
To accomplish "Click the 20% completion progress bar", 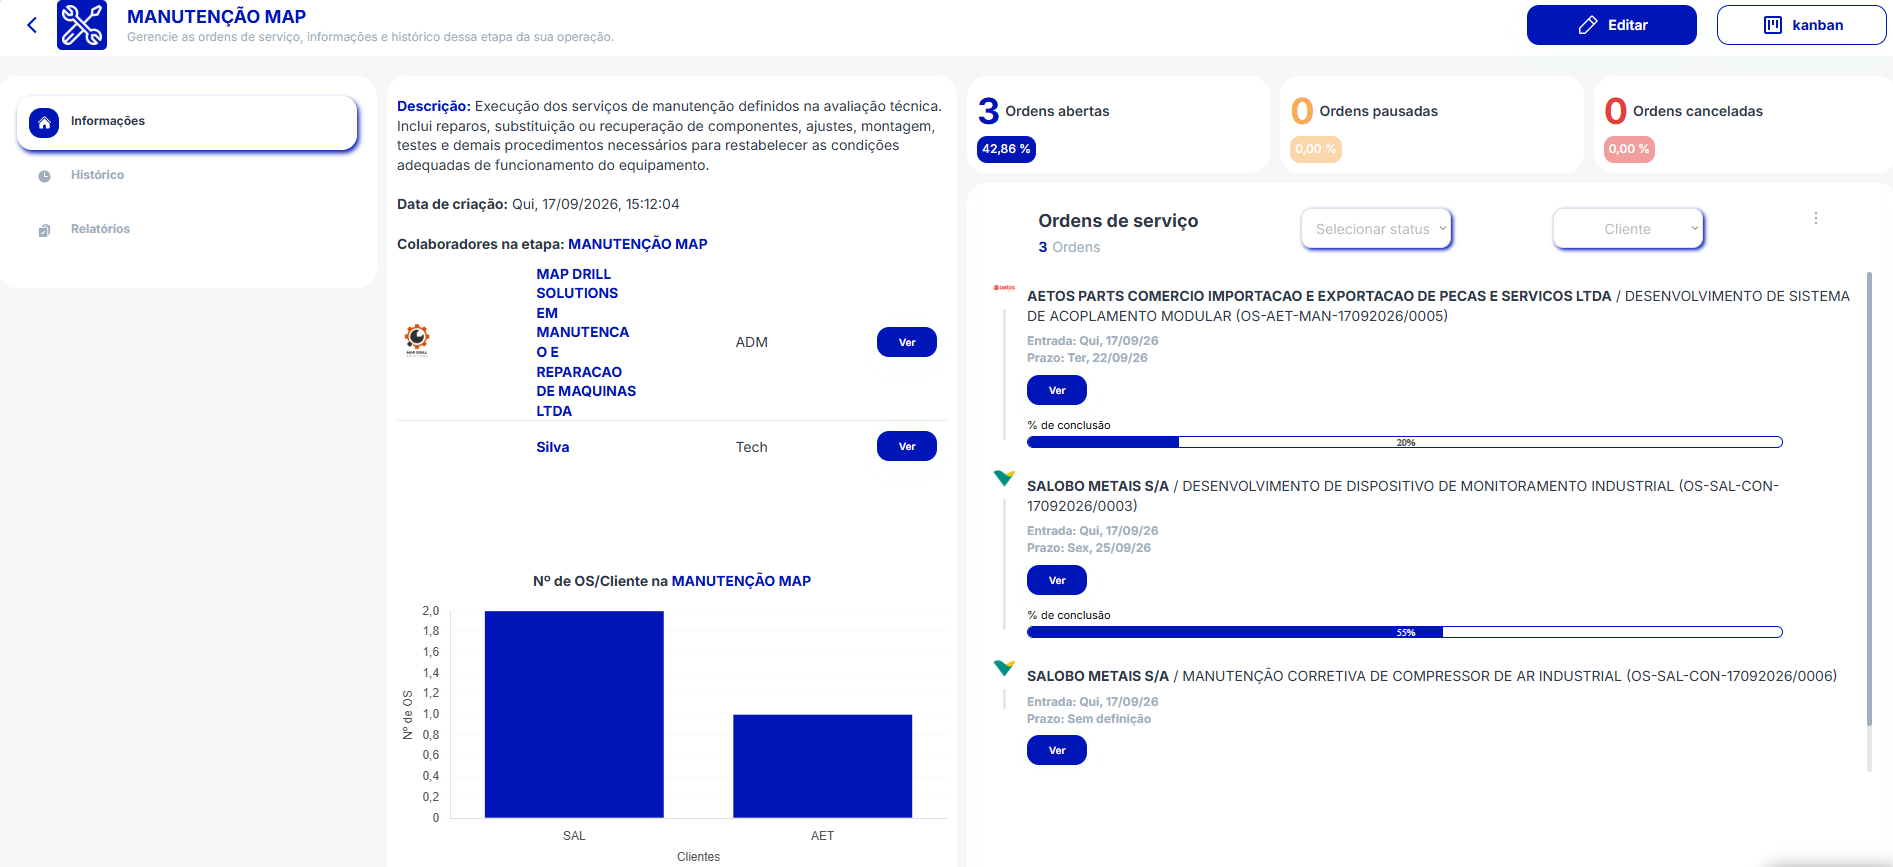I will tap(1404, 442).
